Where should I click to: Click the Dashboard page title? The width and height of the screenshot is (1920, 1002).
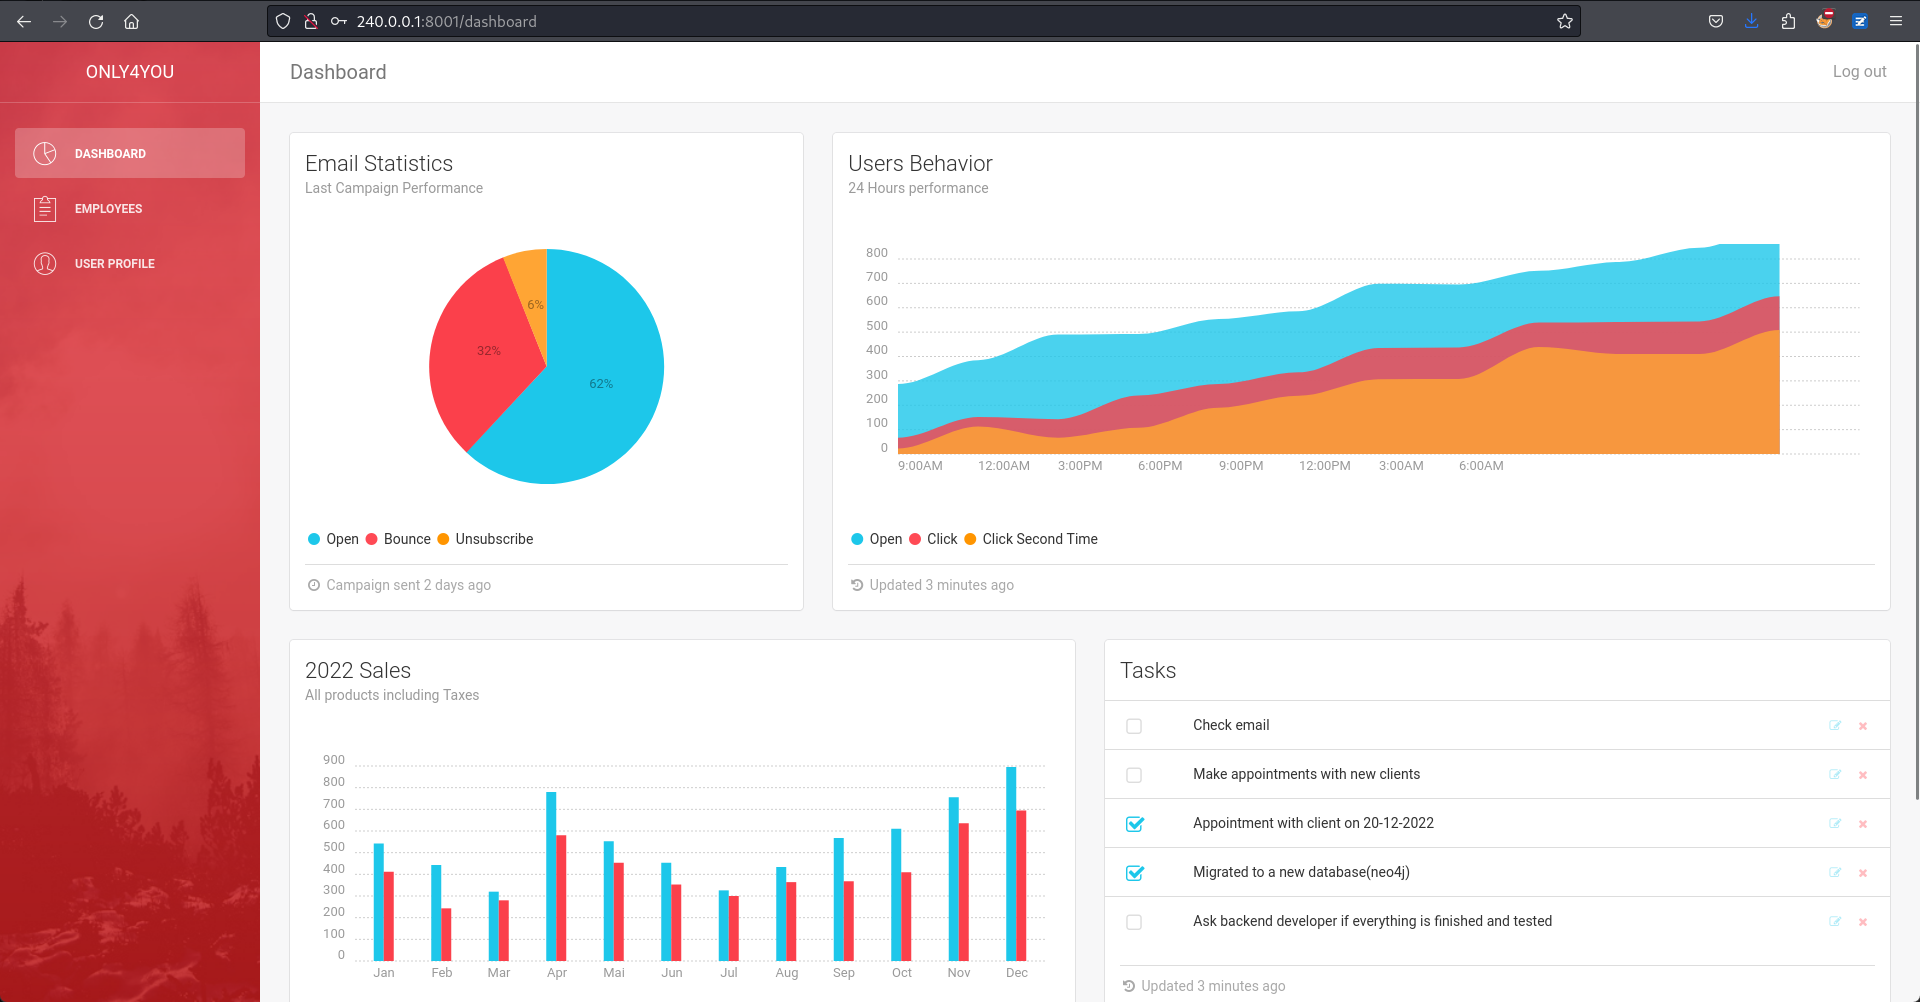[x=338, y=72]
